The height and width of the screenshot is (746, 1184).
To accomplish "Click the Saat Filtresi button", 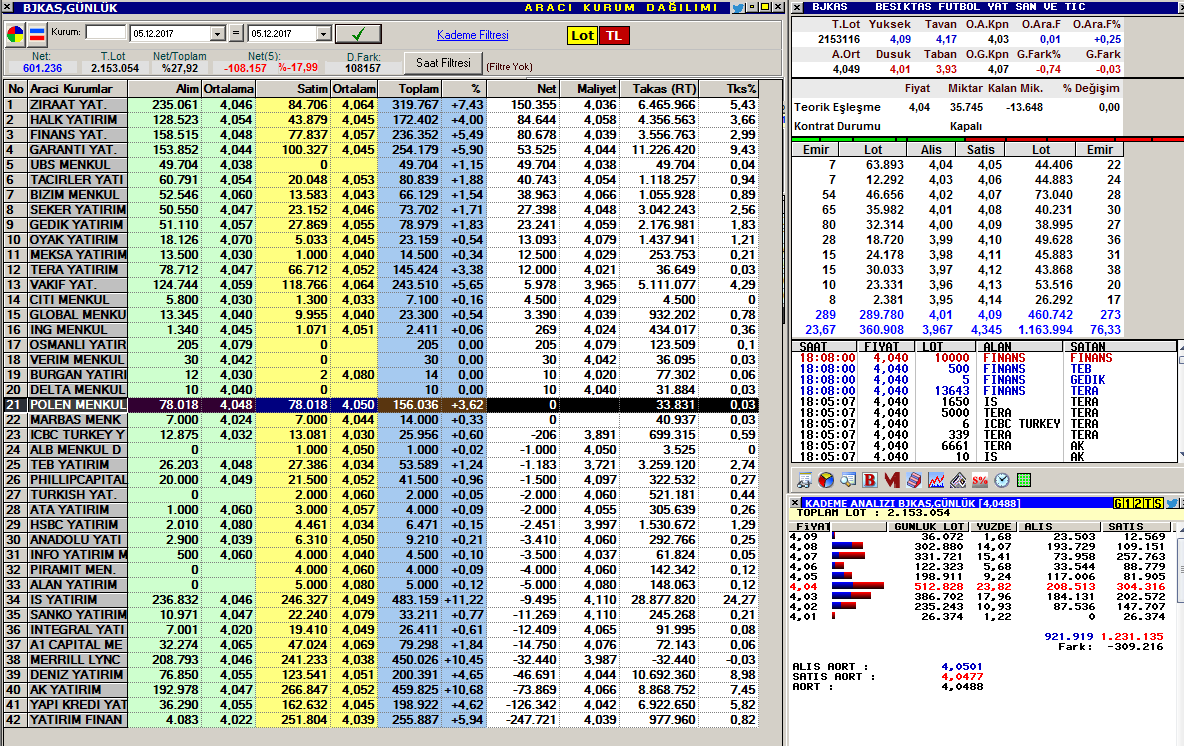I will pos(443,63).
